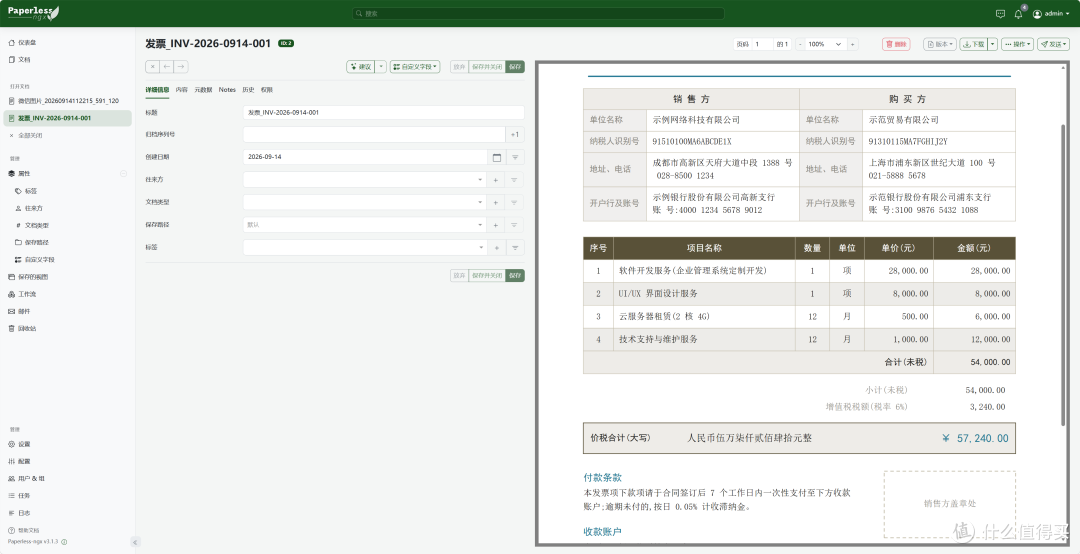
Task: Click filter icon beside 创建日期
Action: pos(515,157)
